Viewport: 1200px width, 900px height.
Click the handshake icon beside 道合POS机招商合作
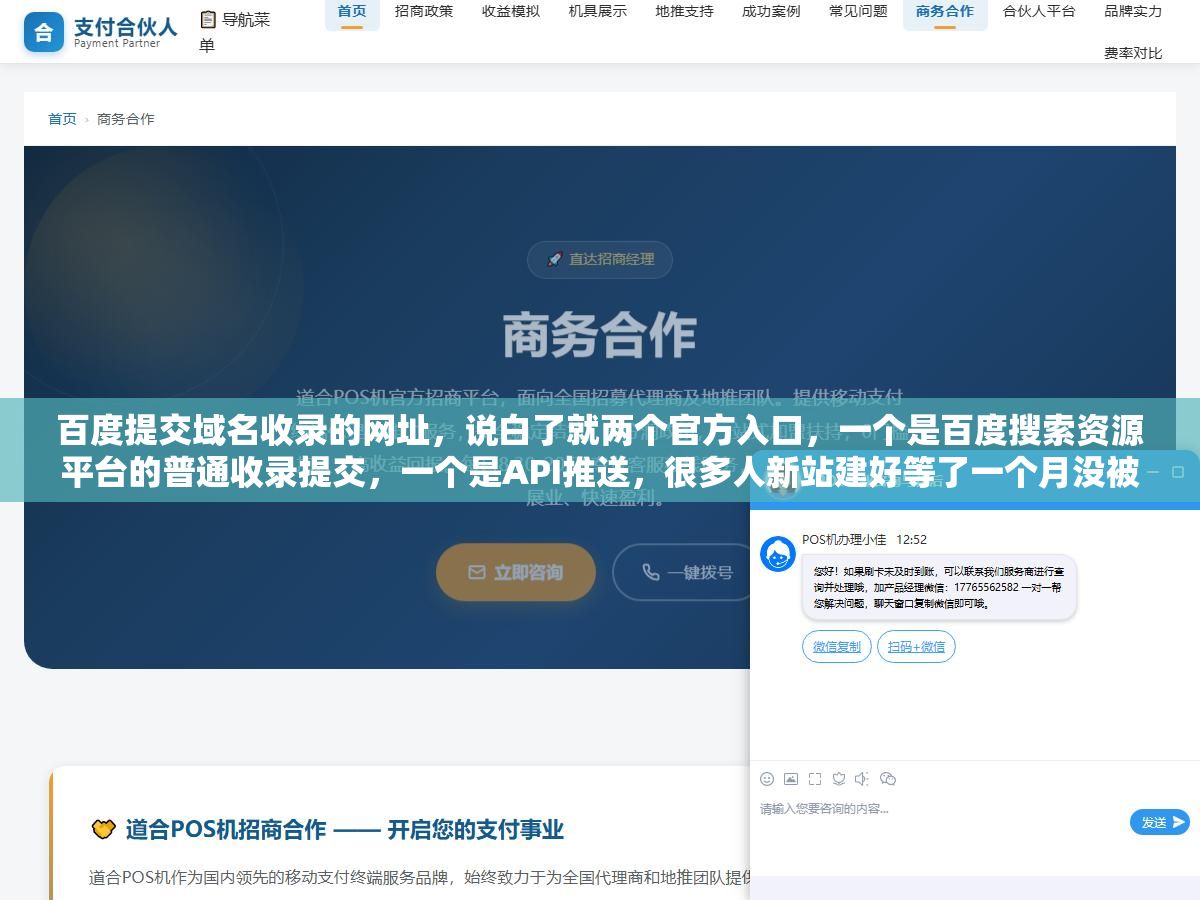pos(103,829)
